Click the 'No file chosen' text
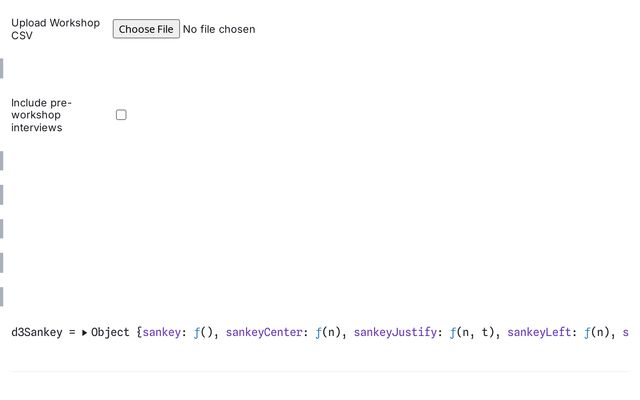This screenshot has height=400, width=640. tap(219, 29)
